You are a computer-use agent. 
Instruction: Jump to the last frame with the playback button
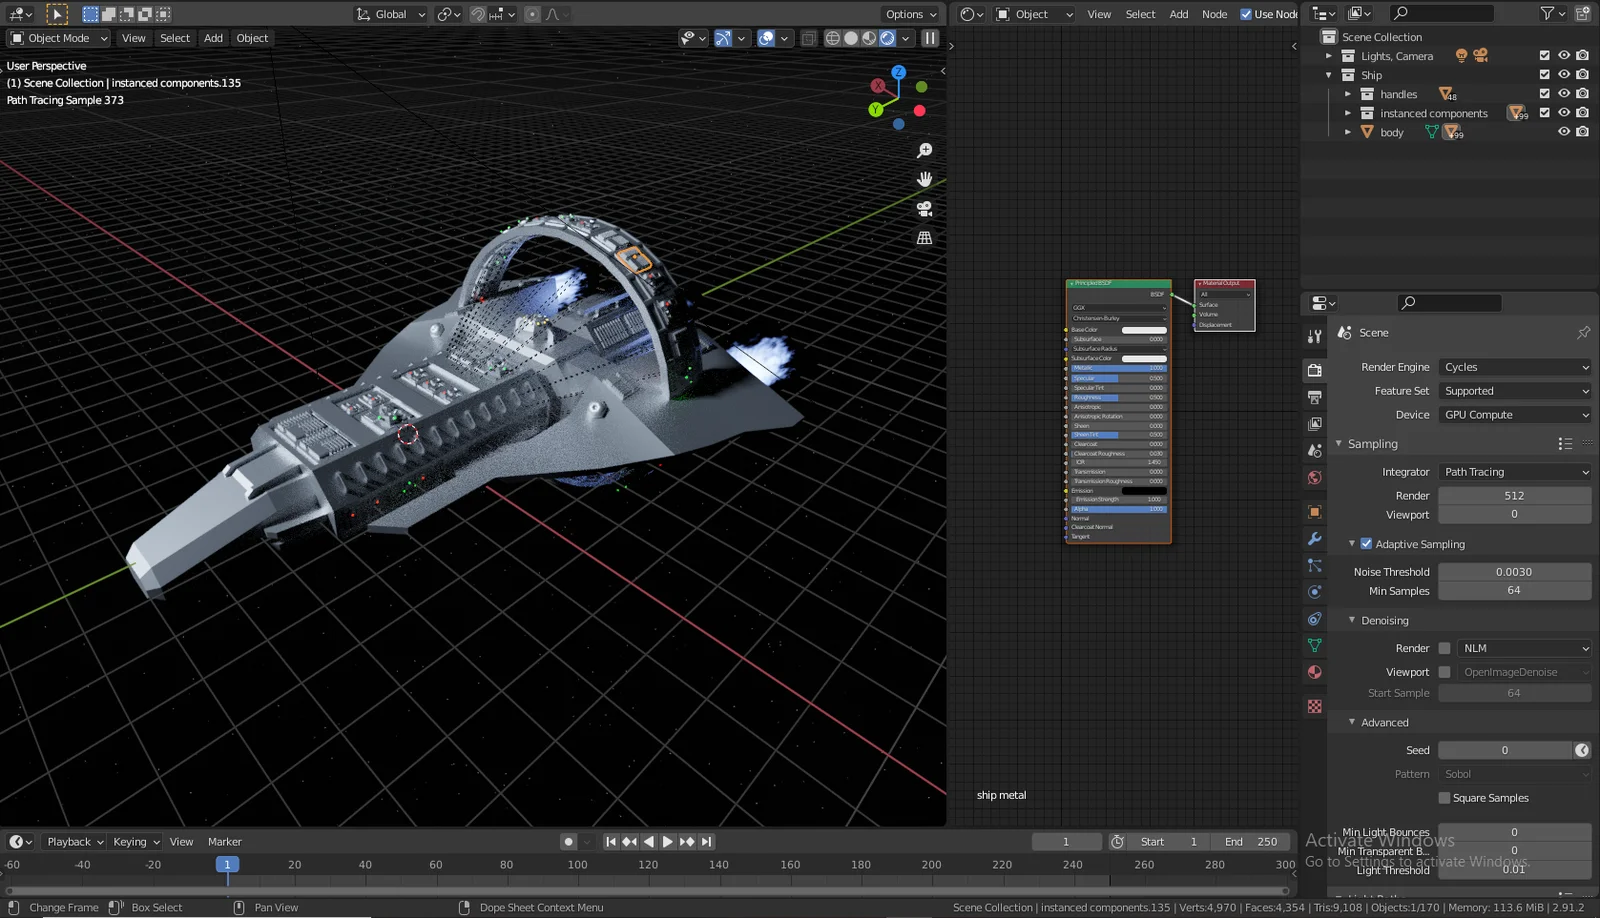(707, 841)
